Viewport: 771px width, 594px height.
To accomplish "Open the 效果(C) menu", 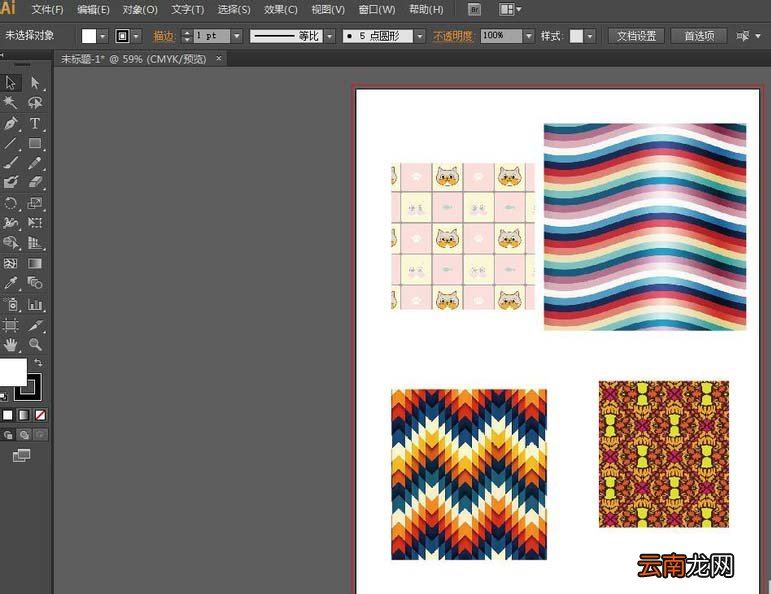I will 280,9.
